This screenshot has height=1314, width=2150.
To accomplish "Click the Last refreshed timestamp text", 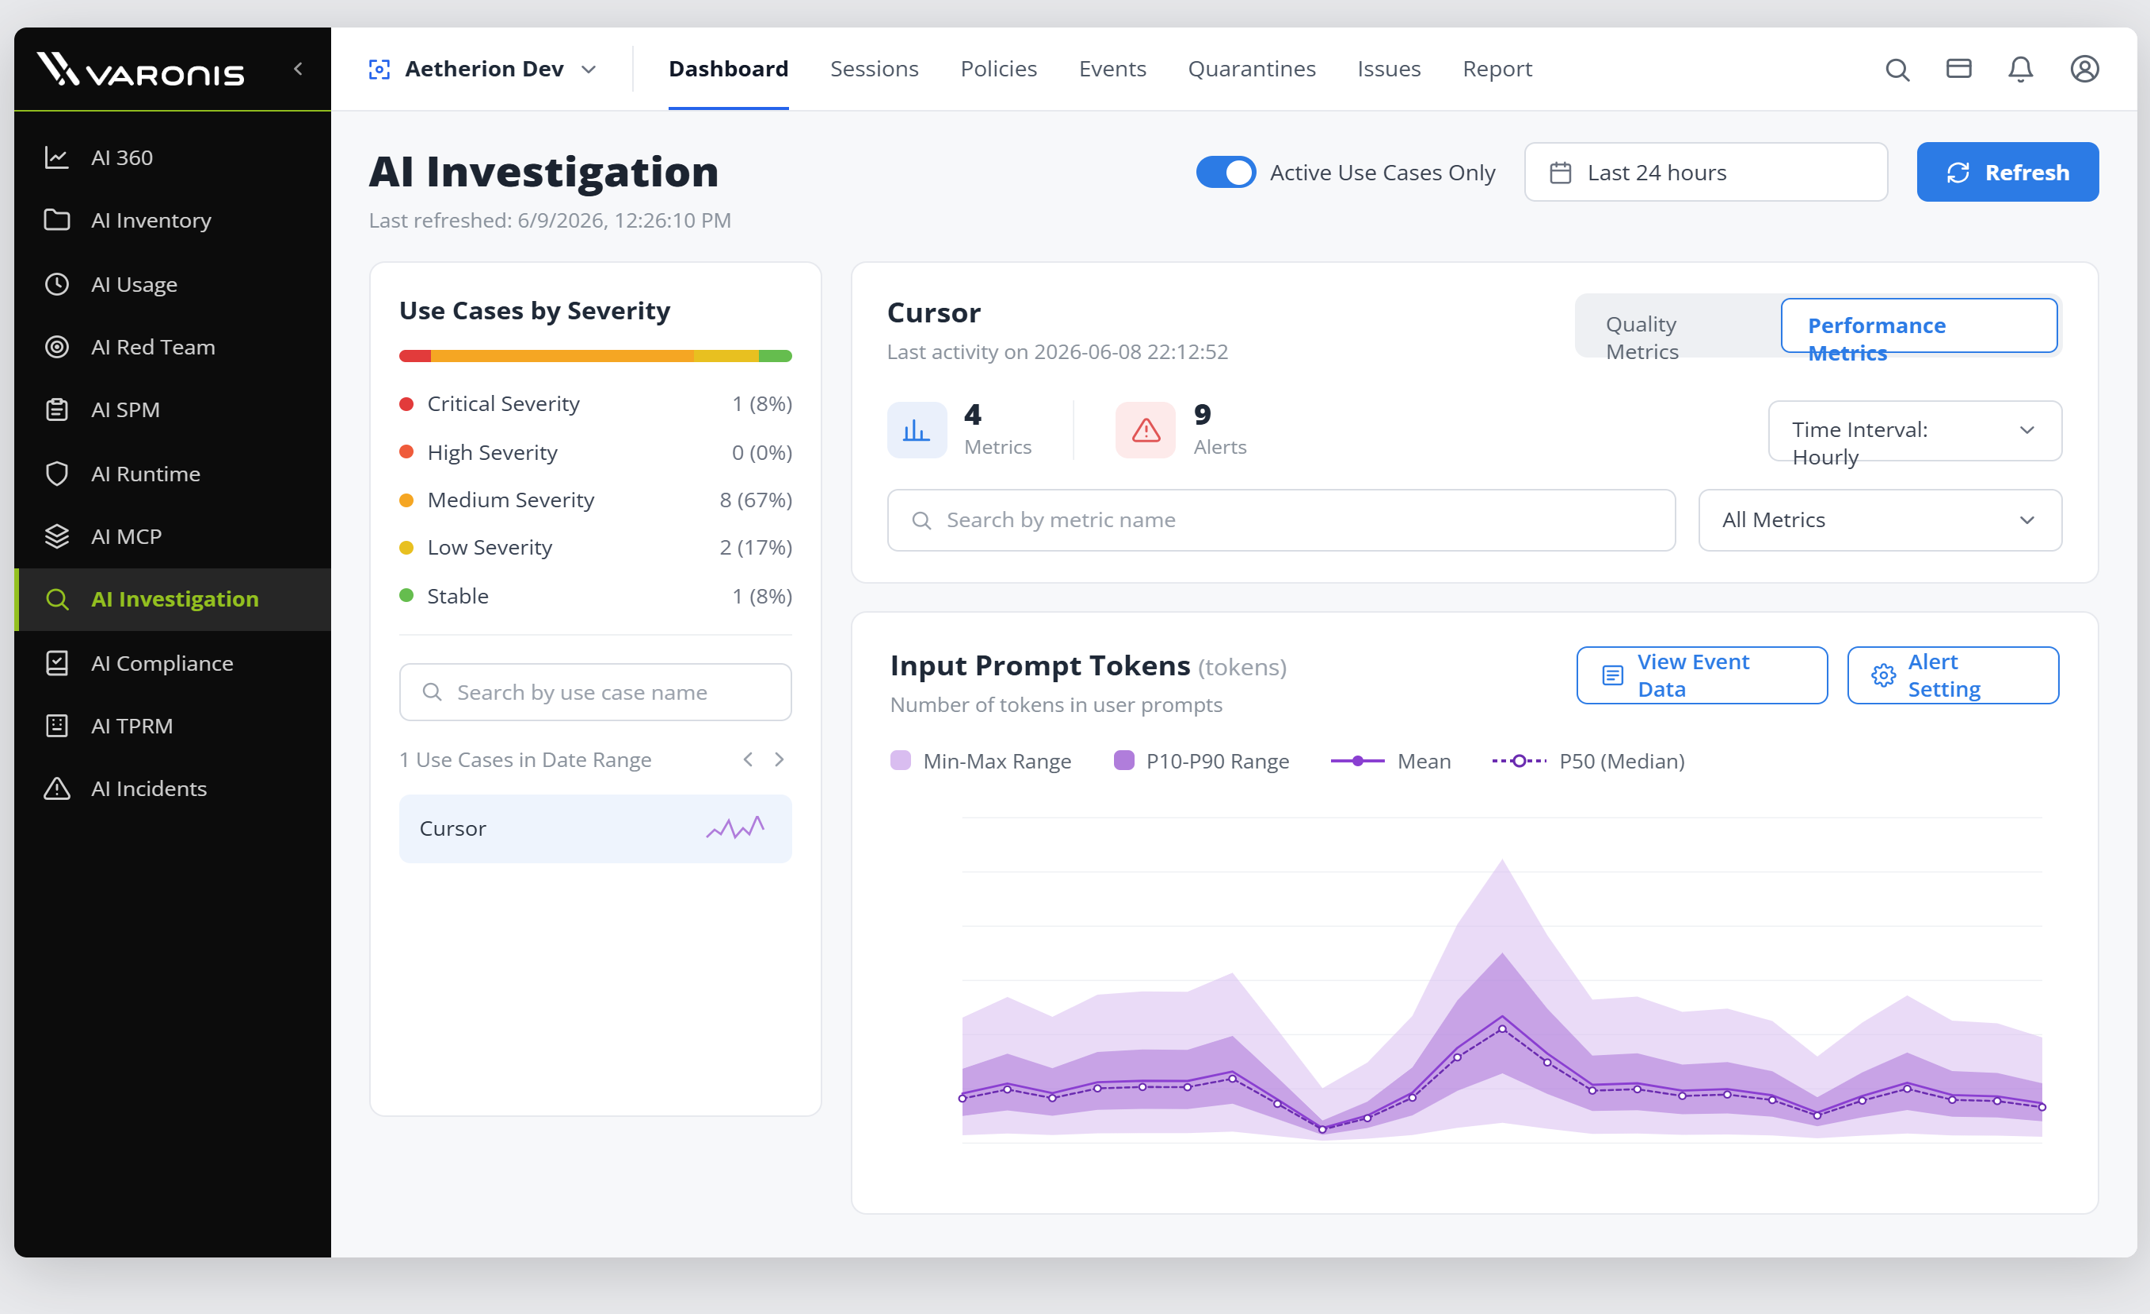I will click(550, 220).
